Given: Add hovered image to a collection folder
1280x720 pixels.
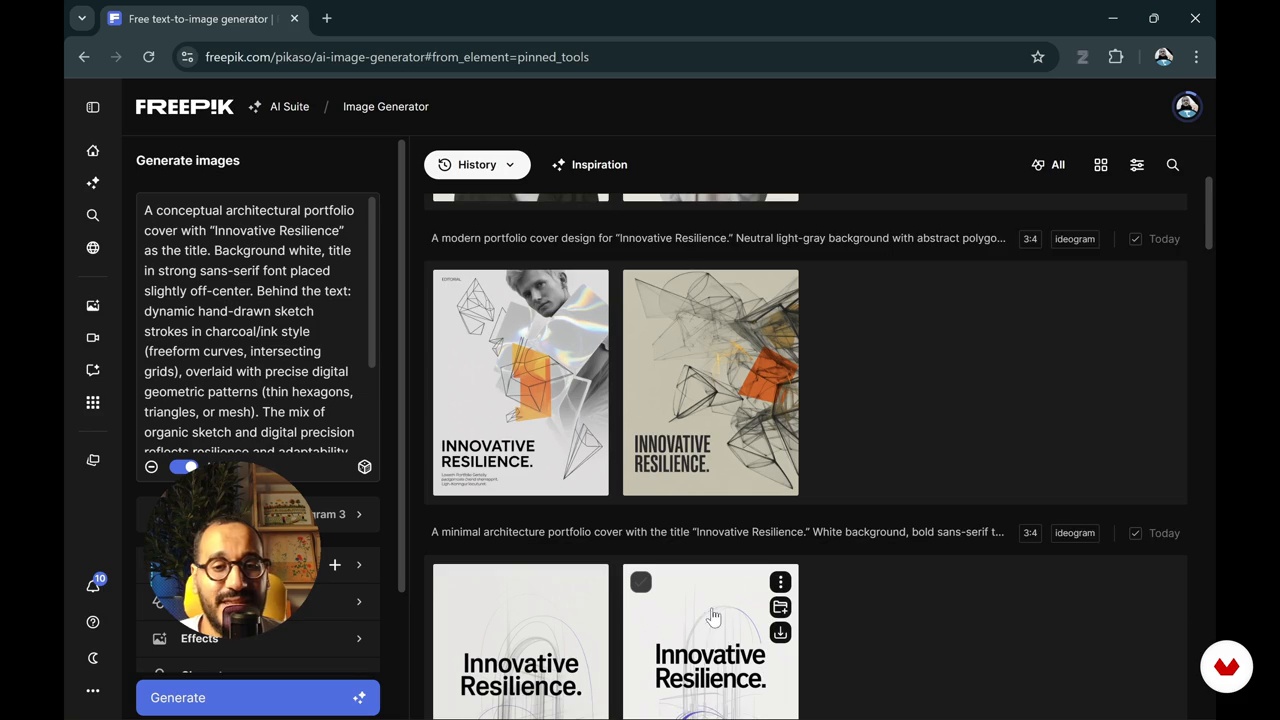Looking at the screenshot, I should [x=780, y=607].
